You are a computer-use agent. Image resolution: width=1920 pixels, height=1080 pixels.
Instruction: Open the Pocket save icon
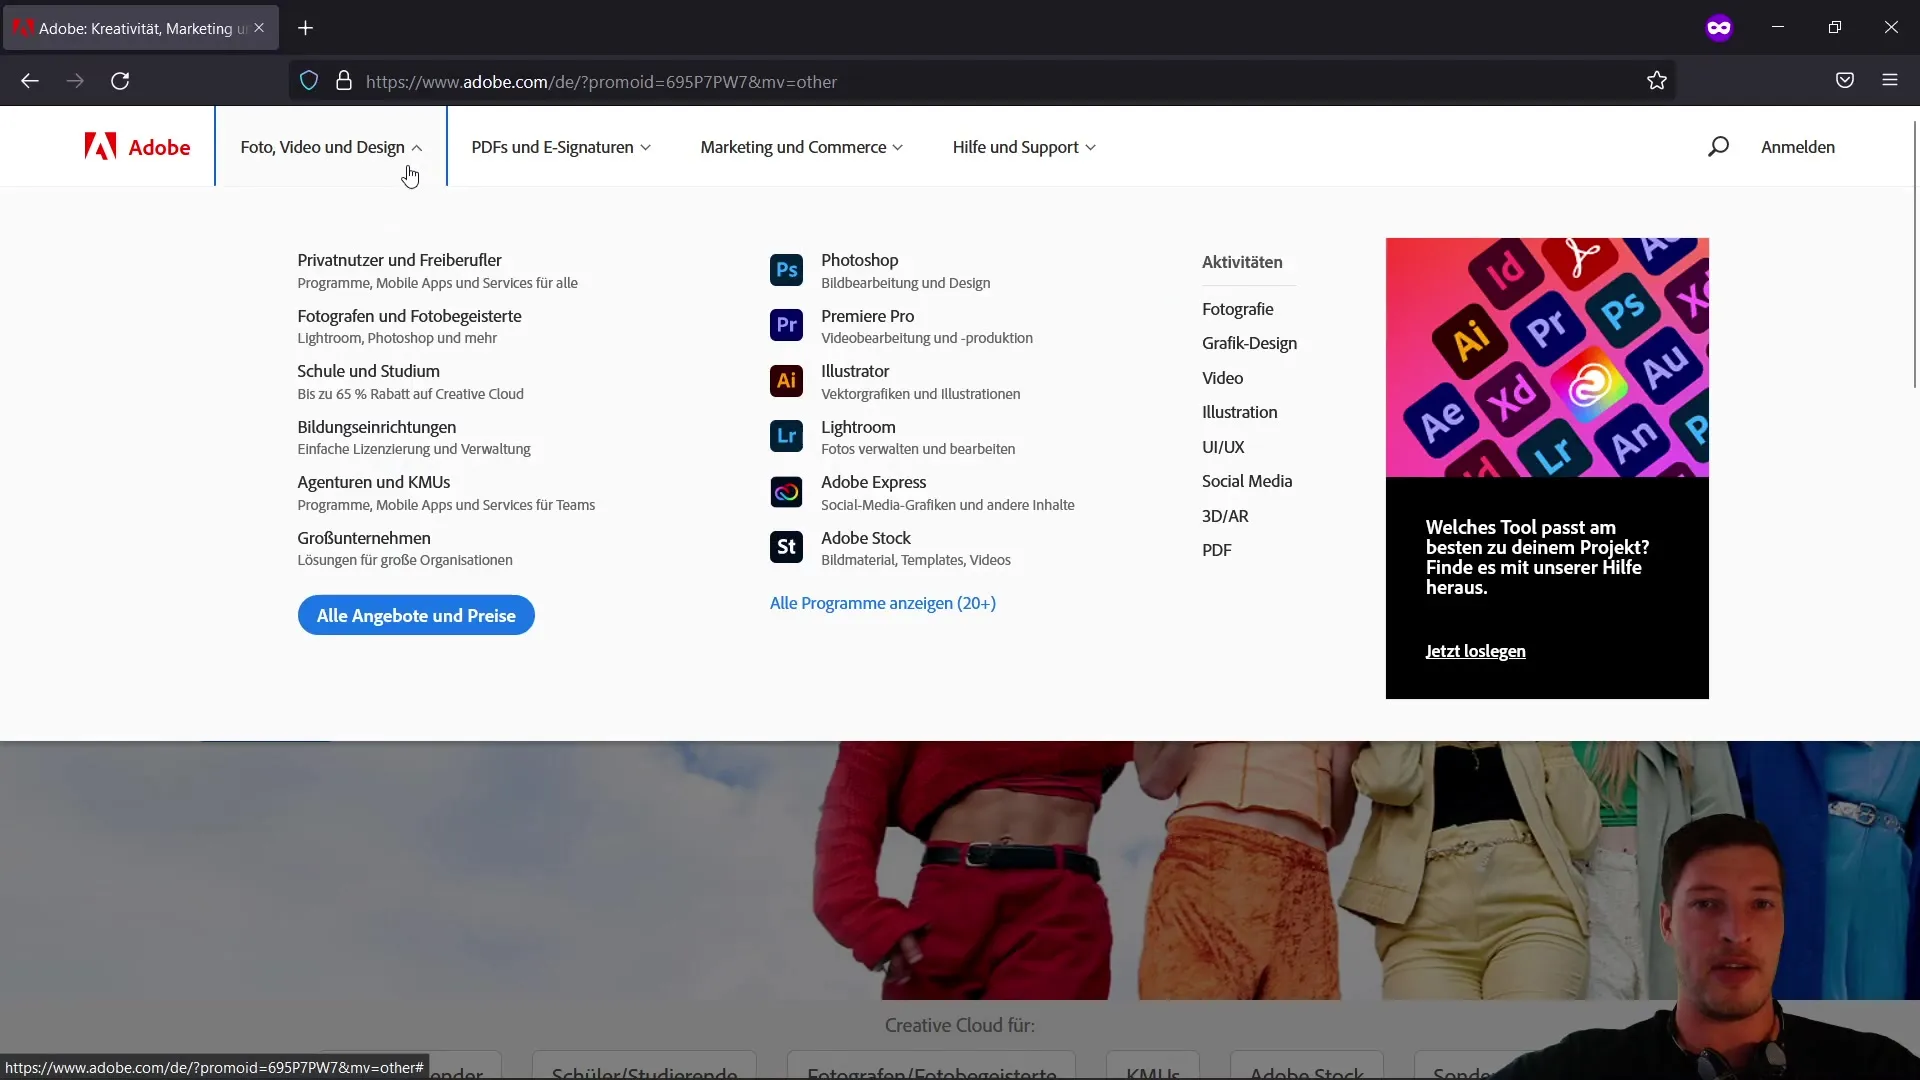(x=1845, y=81)
